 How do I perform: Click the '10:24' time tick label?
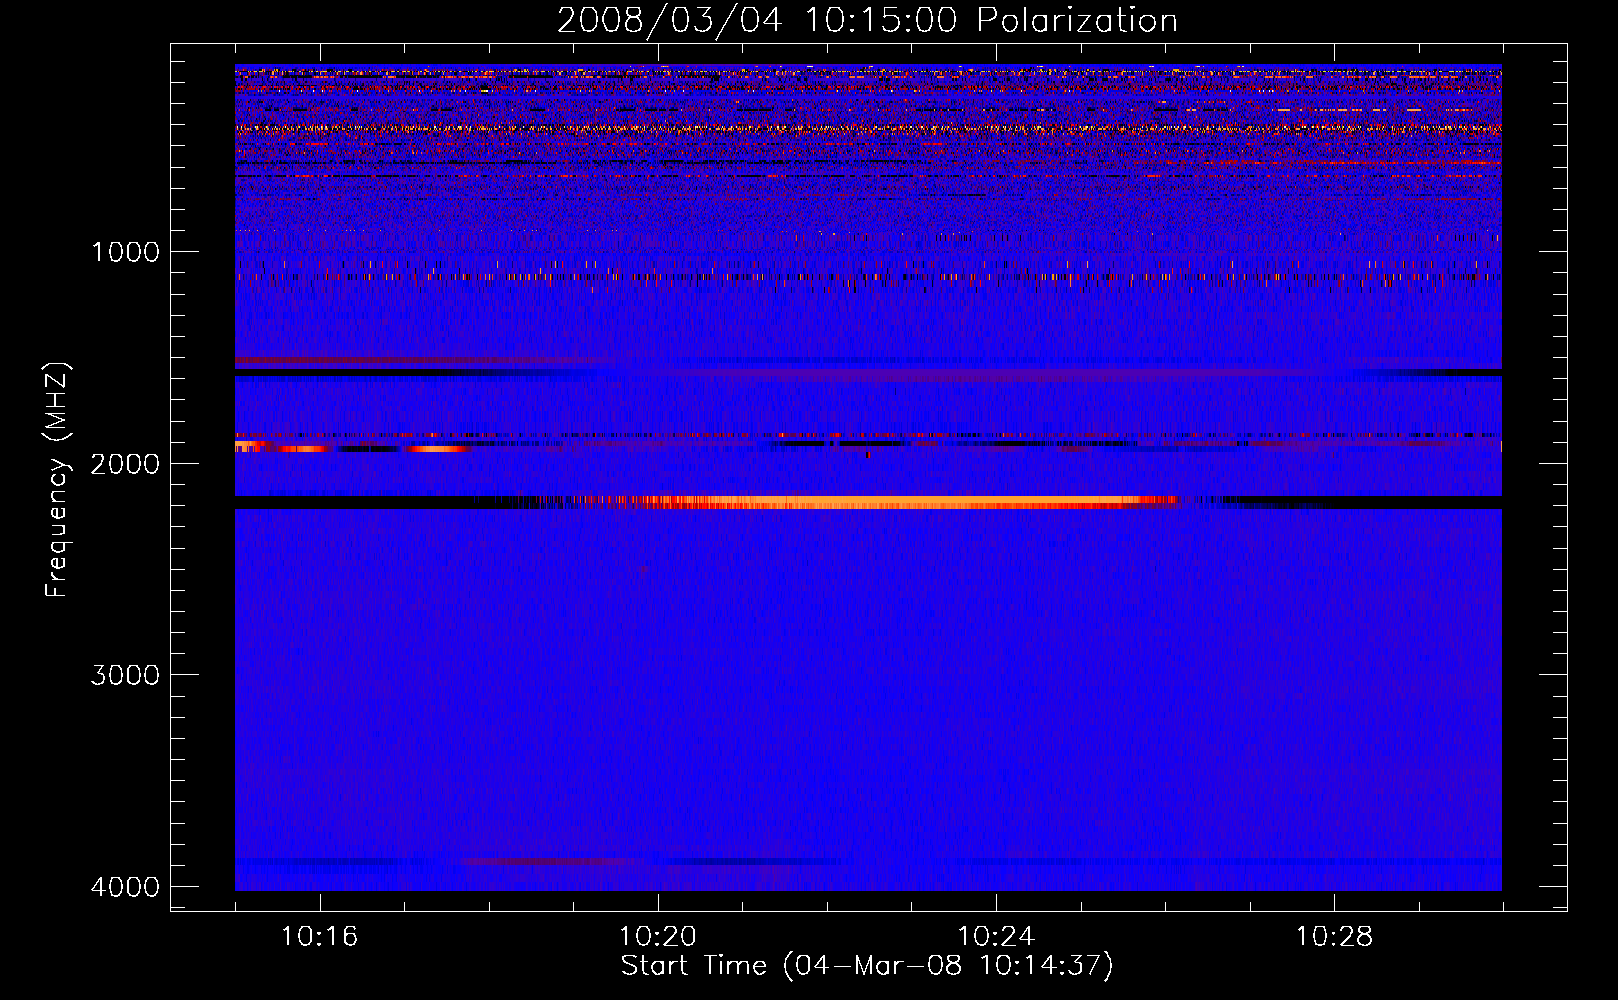(x=996, y=937)
